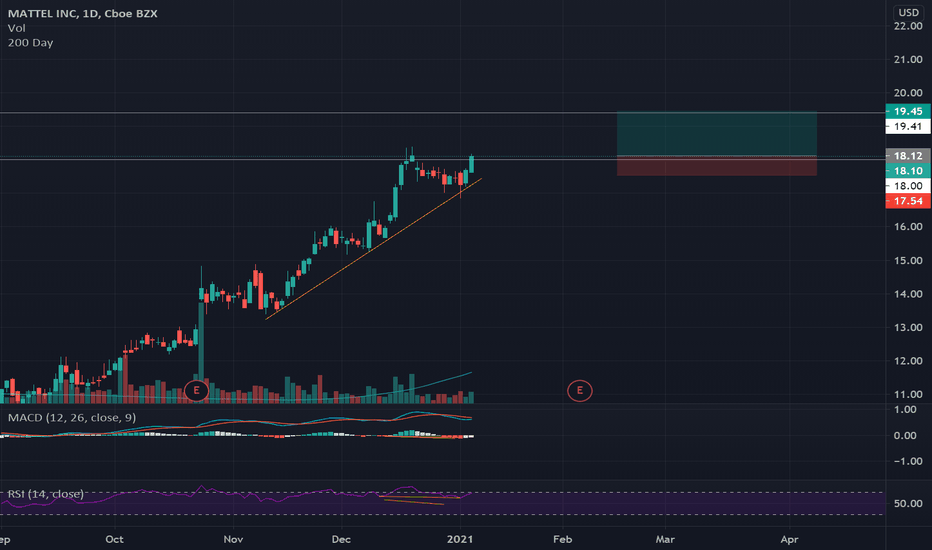Select the red stop-loss zone
Viewport: 932px width, 550px height.
(717, 166)
